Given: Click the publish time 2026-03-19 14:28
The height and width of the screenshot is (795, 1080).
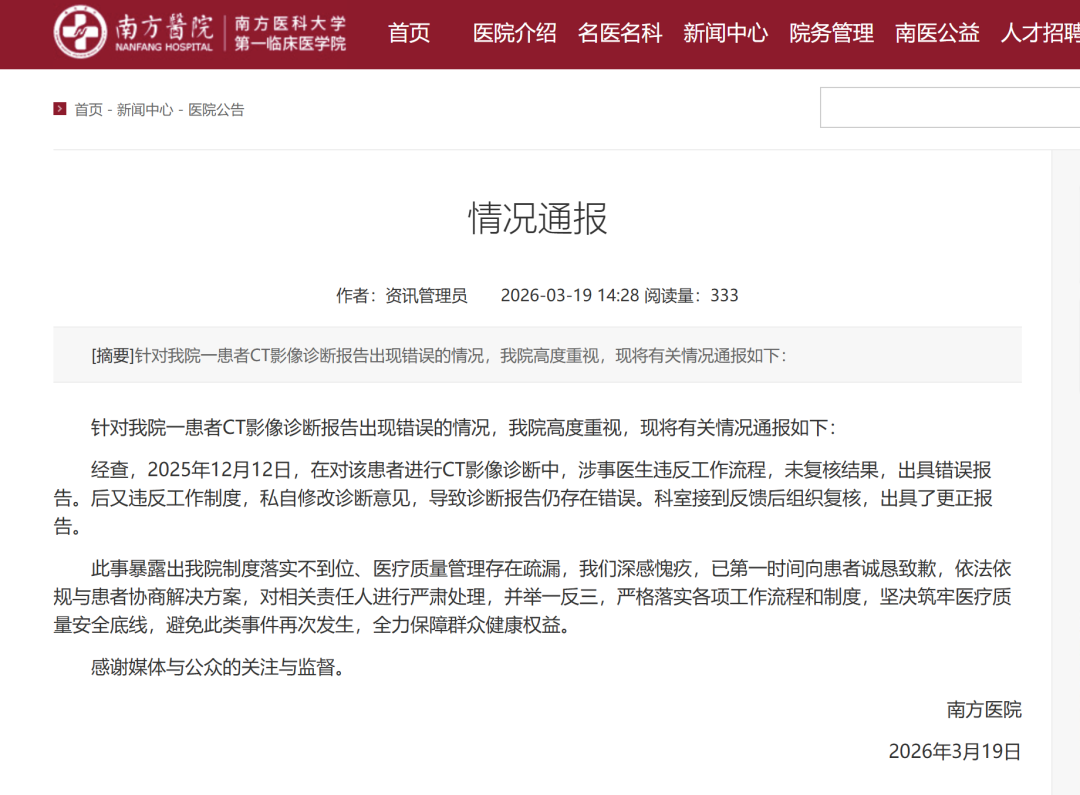Looking at the screenshot, I should point(569,295).
